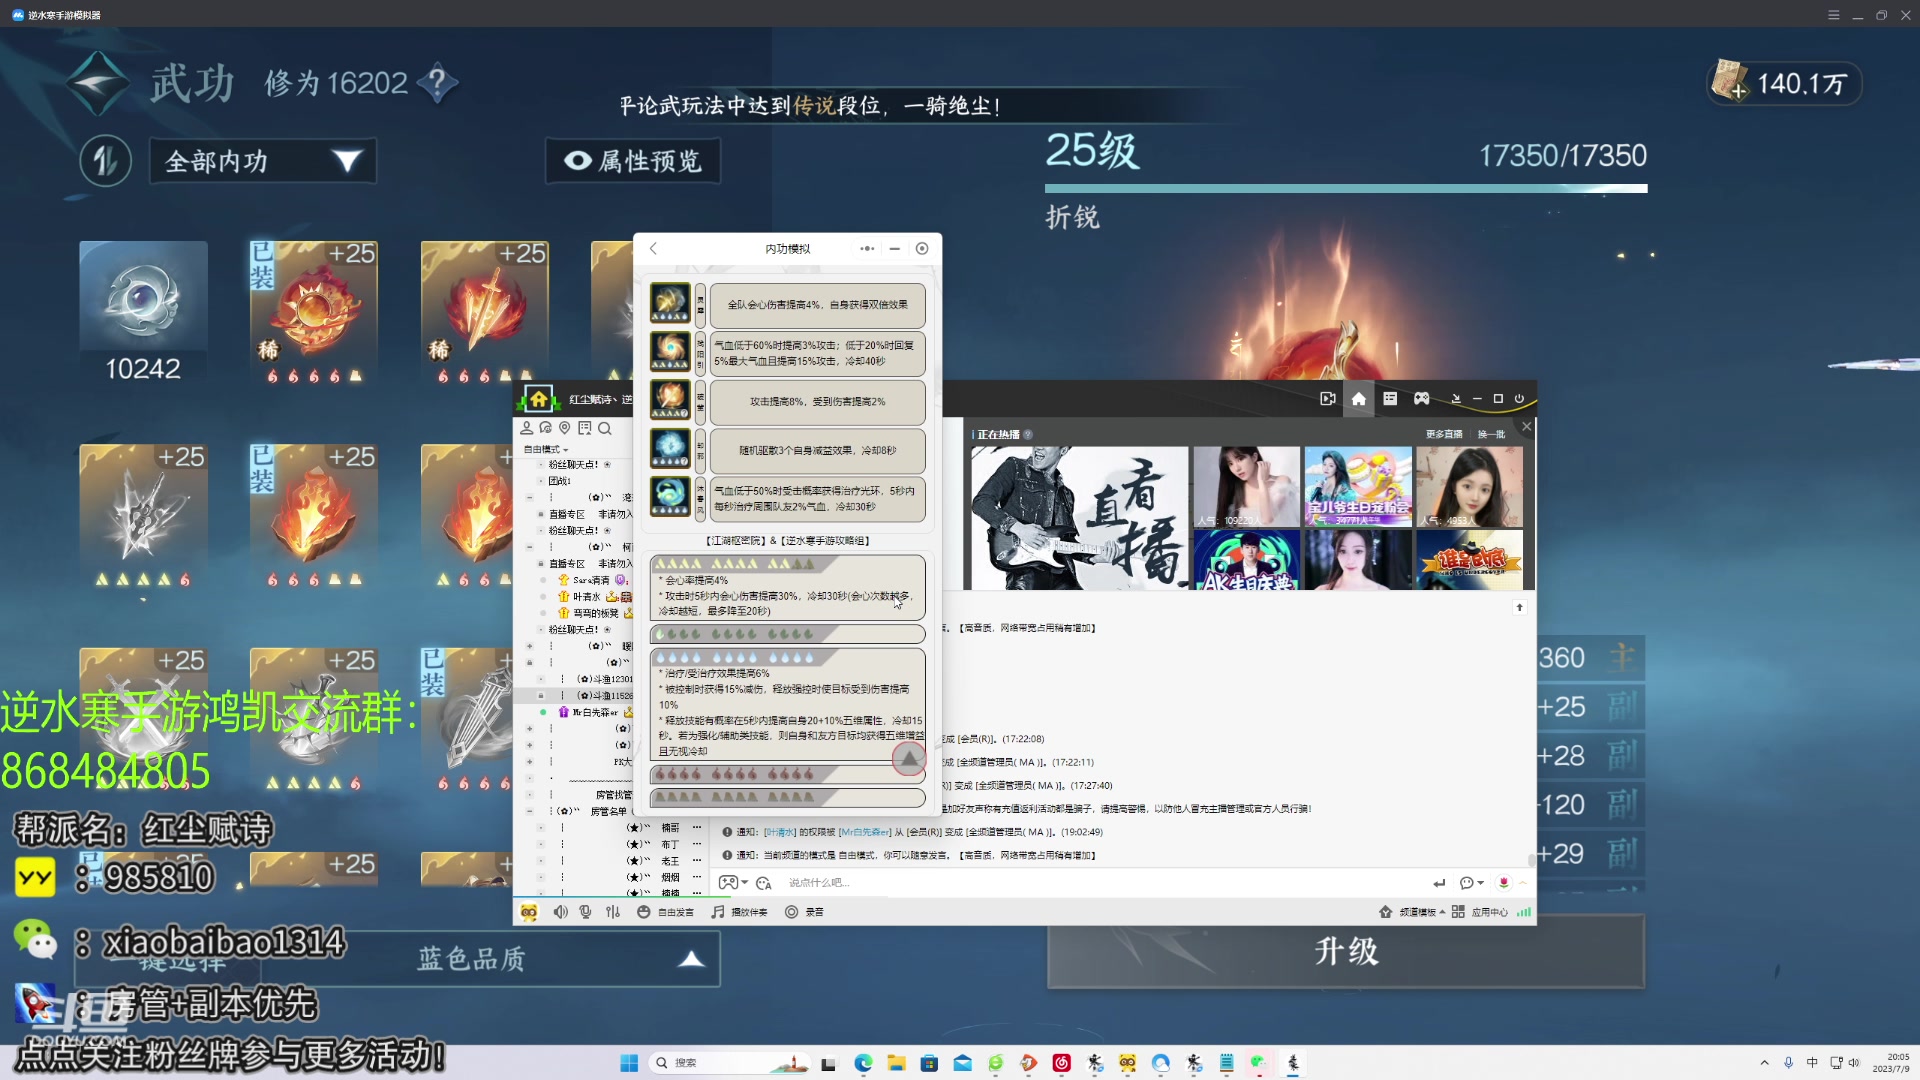Show hidden tray icons in the taskbar
This screenshot has width=1920, height=1080.
point(1764,1063)
